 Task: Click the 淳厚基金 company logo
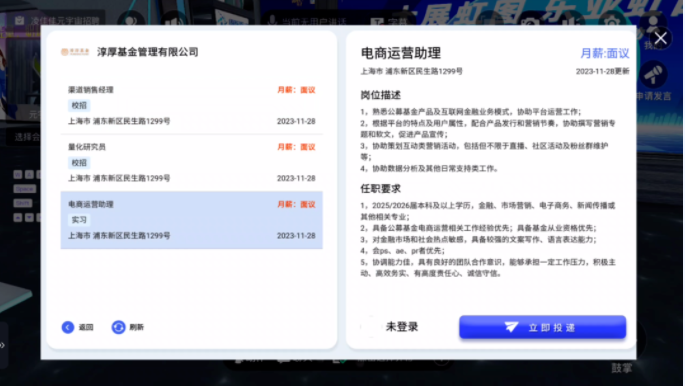(75, 52)
